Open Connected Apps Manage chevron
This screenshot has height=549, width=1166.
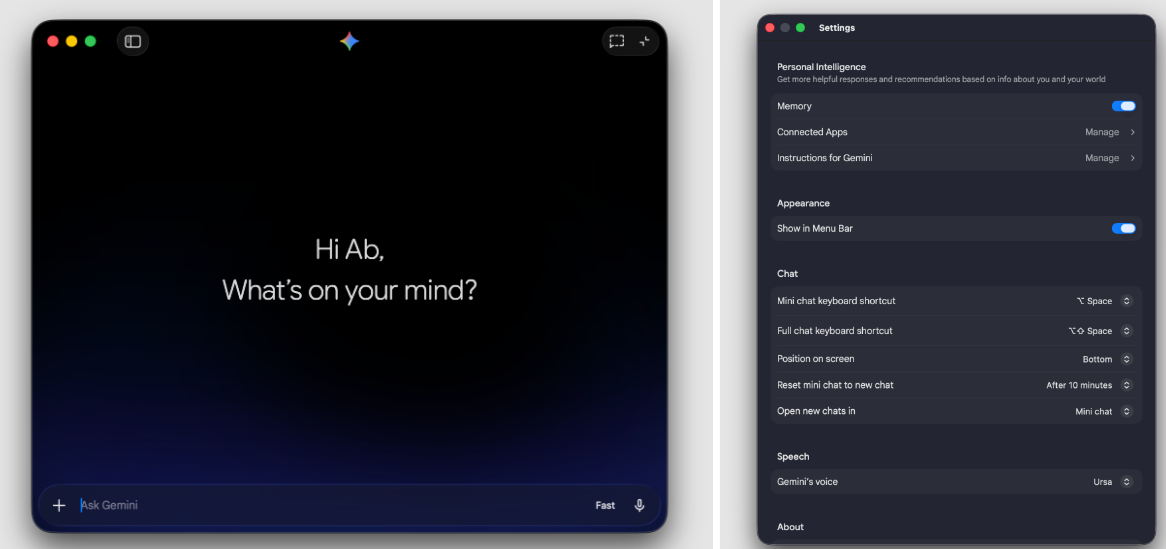[1132, 132]
